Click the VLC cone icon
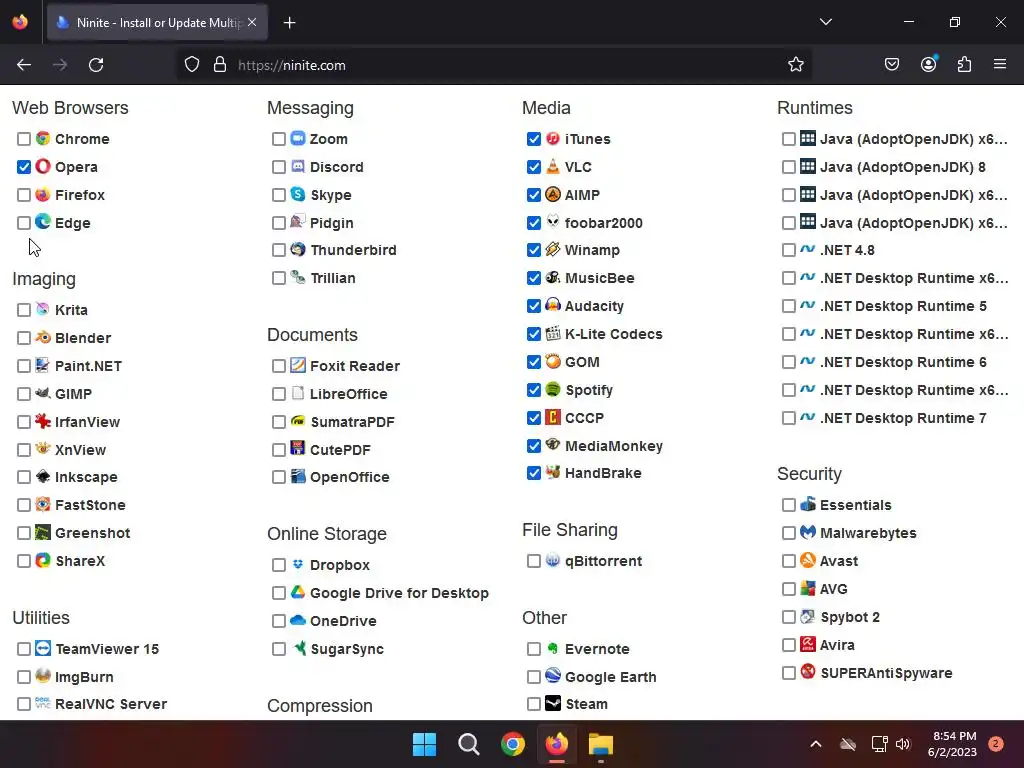1024x768 pixels. point(553,167)
